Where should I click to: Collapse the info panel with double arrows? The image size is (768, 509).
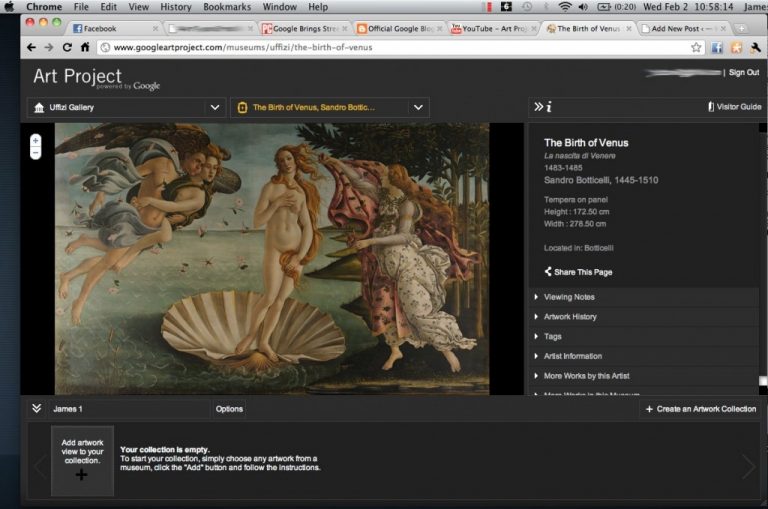click(538, 106)
